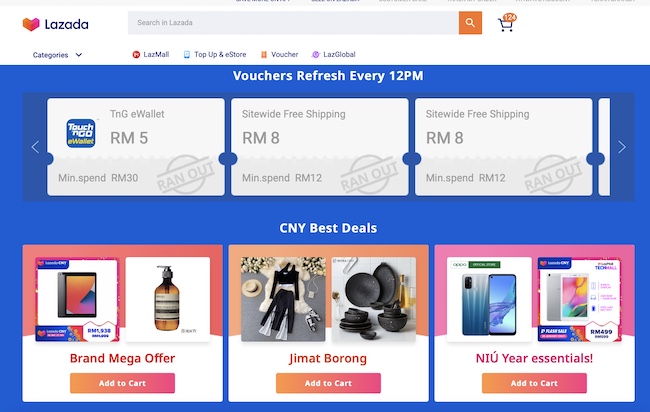
Task: Click the Touch 'n Go eWallet logo
Action: (x=81, y=133)
